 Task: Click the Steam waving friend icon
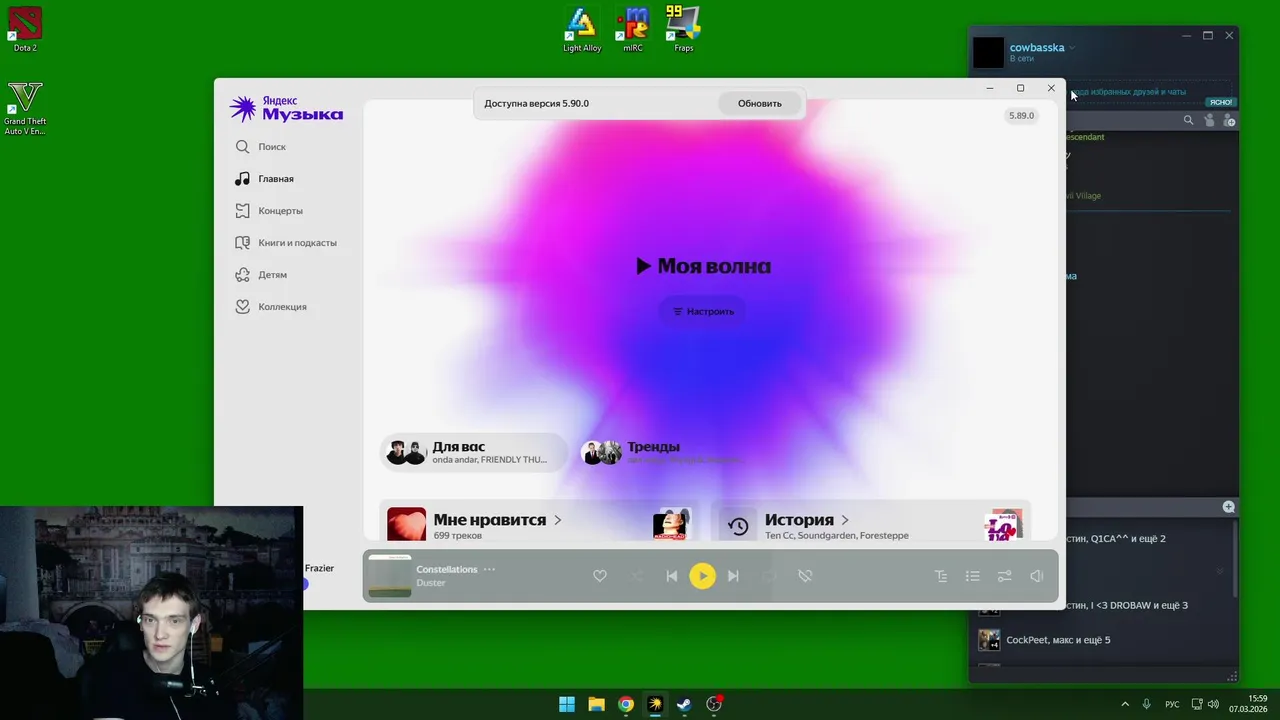tap(1209, 120)
